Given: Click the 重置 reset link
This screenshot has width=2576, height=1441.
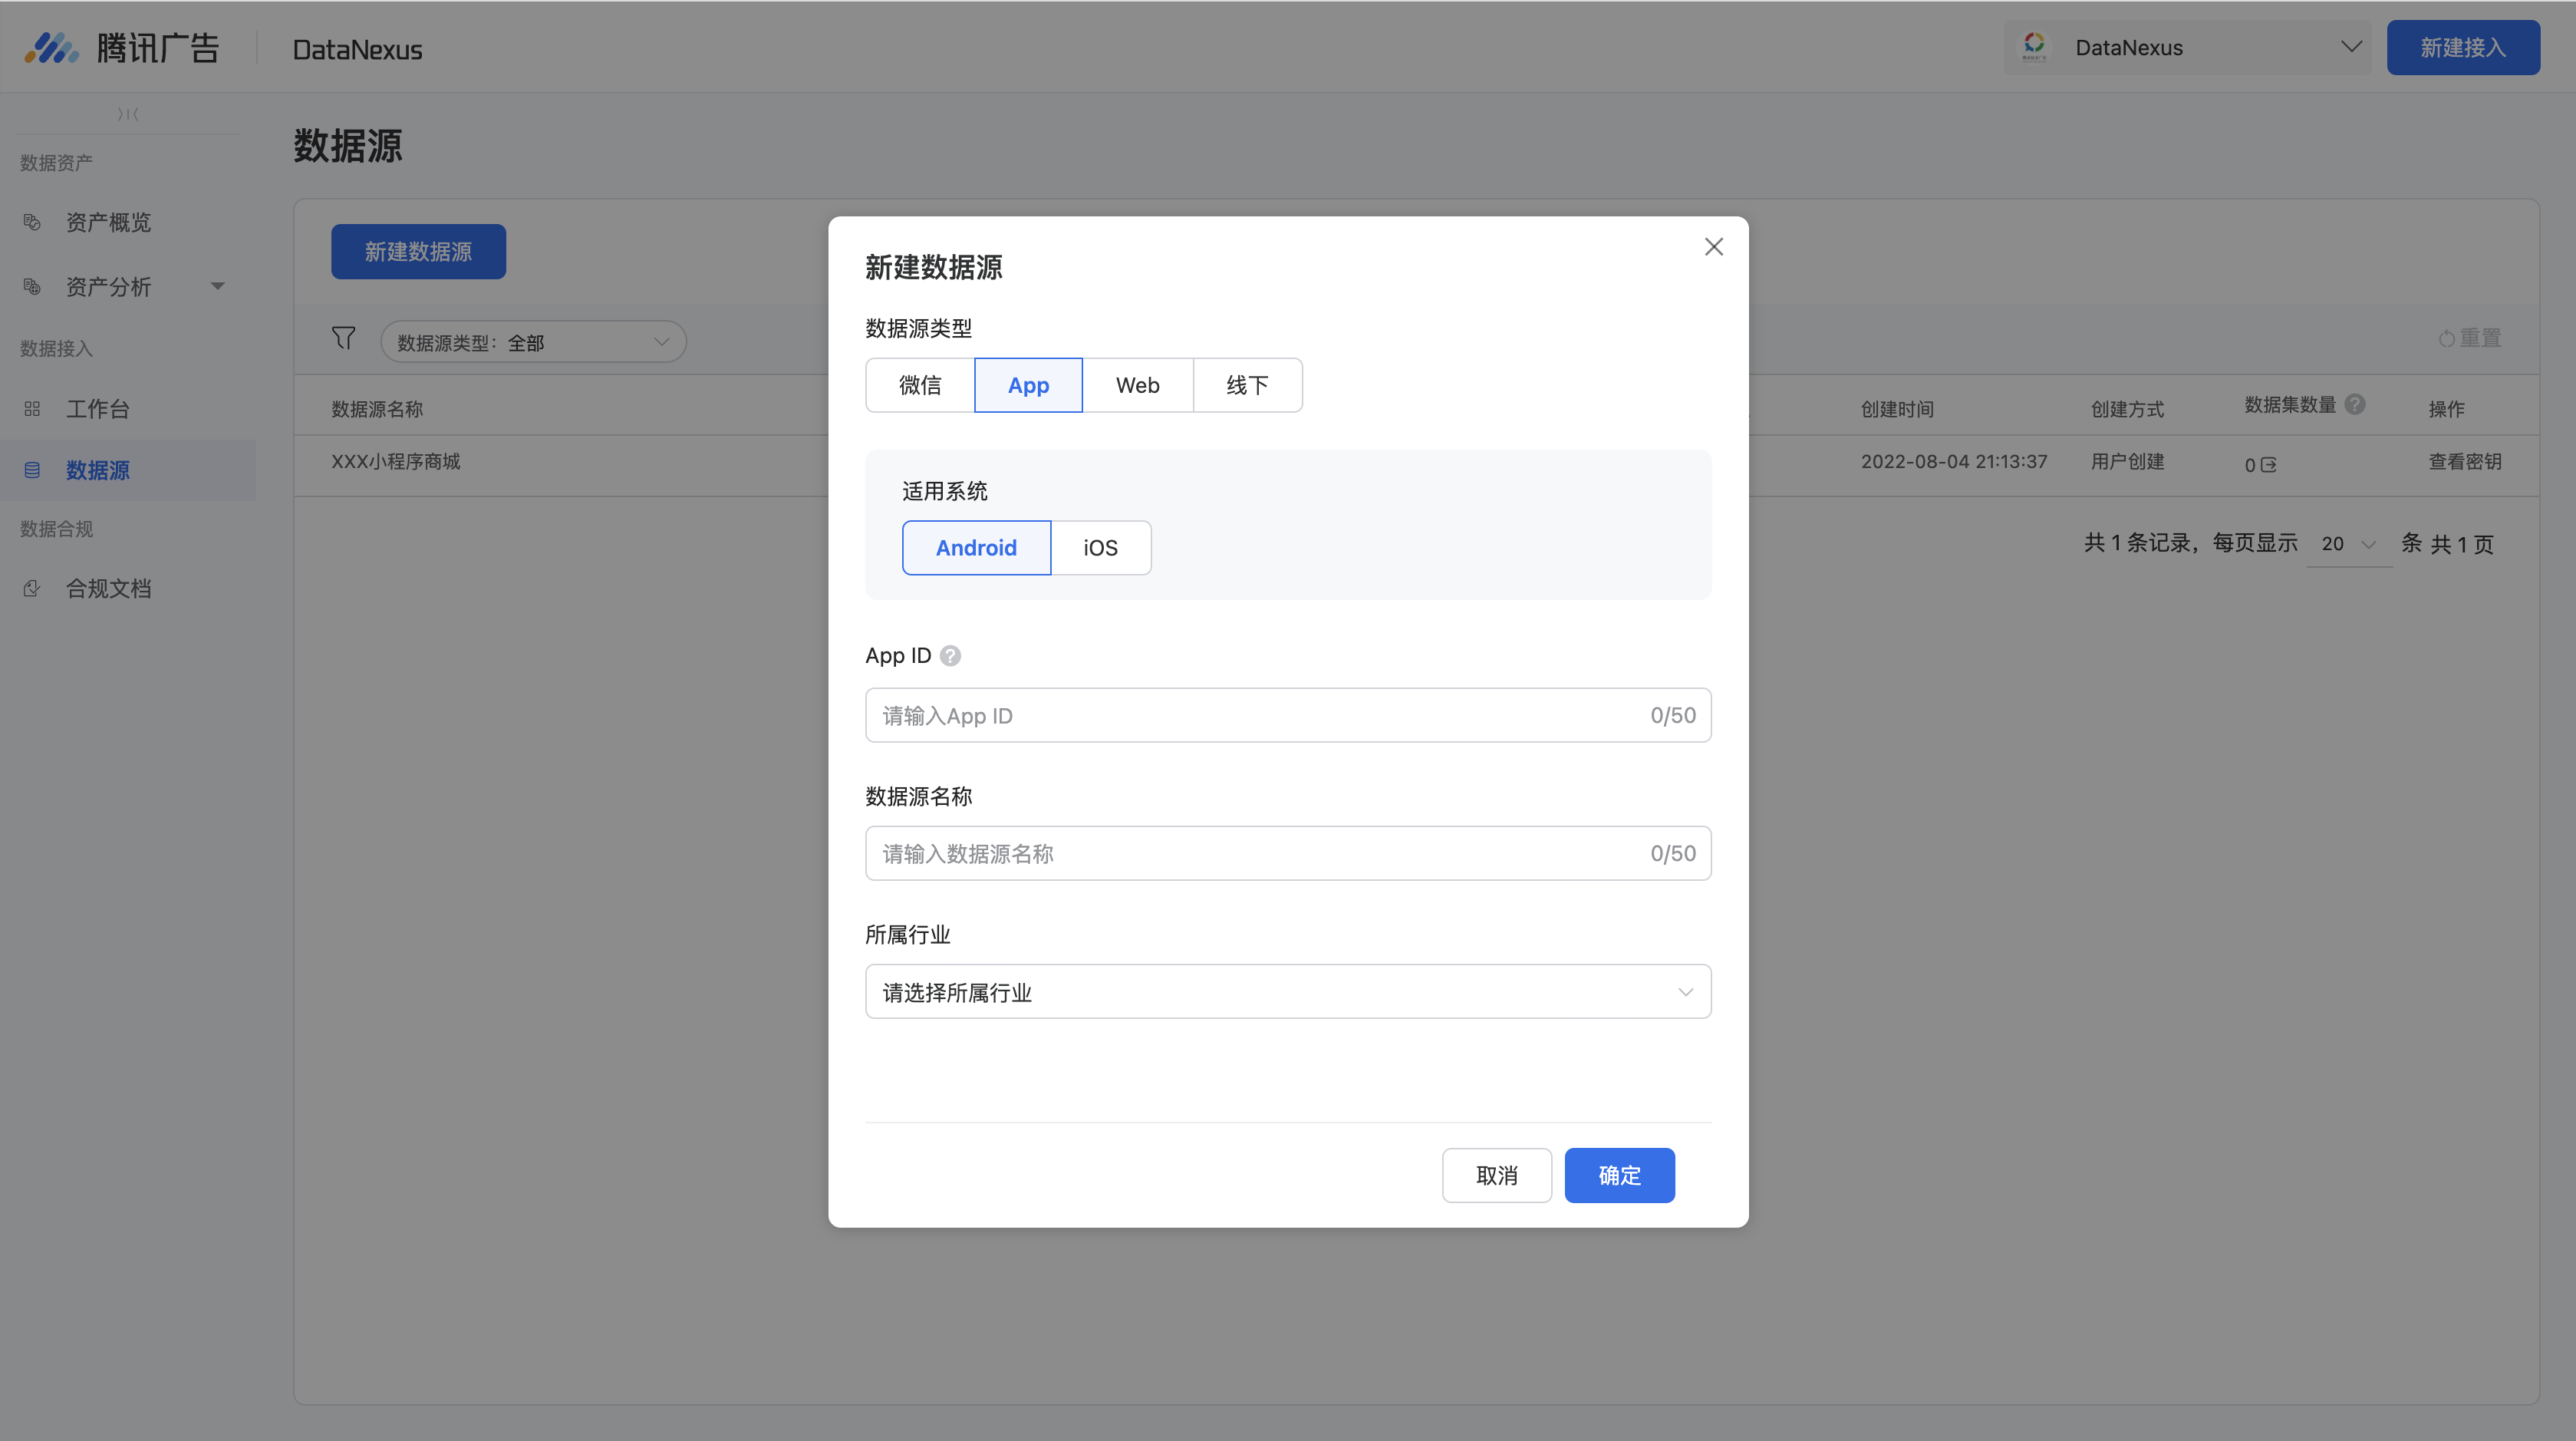Looking at the screenshot, I should tap(2480, 339).
